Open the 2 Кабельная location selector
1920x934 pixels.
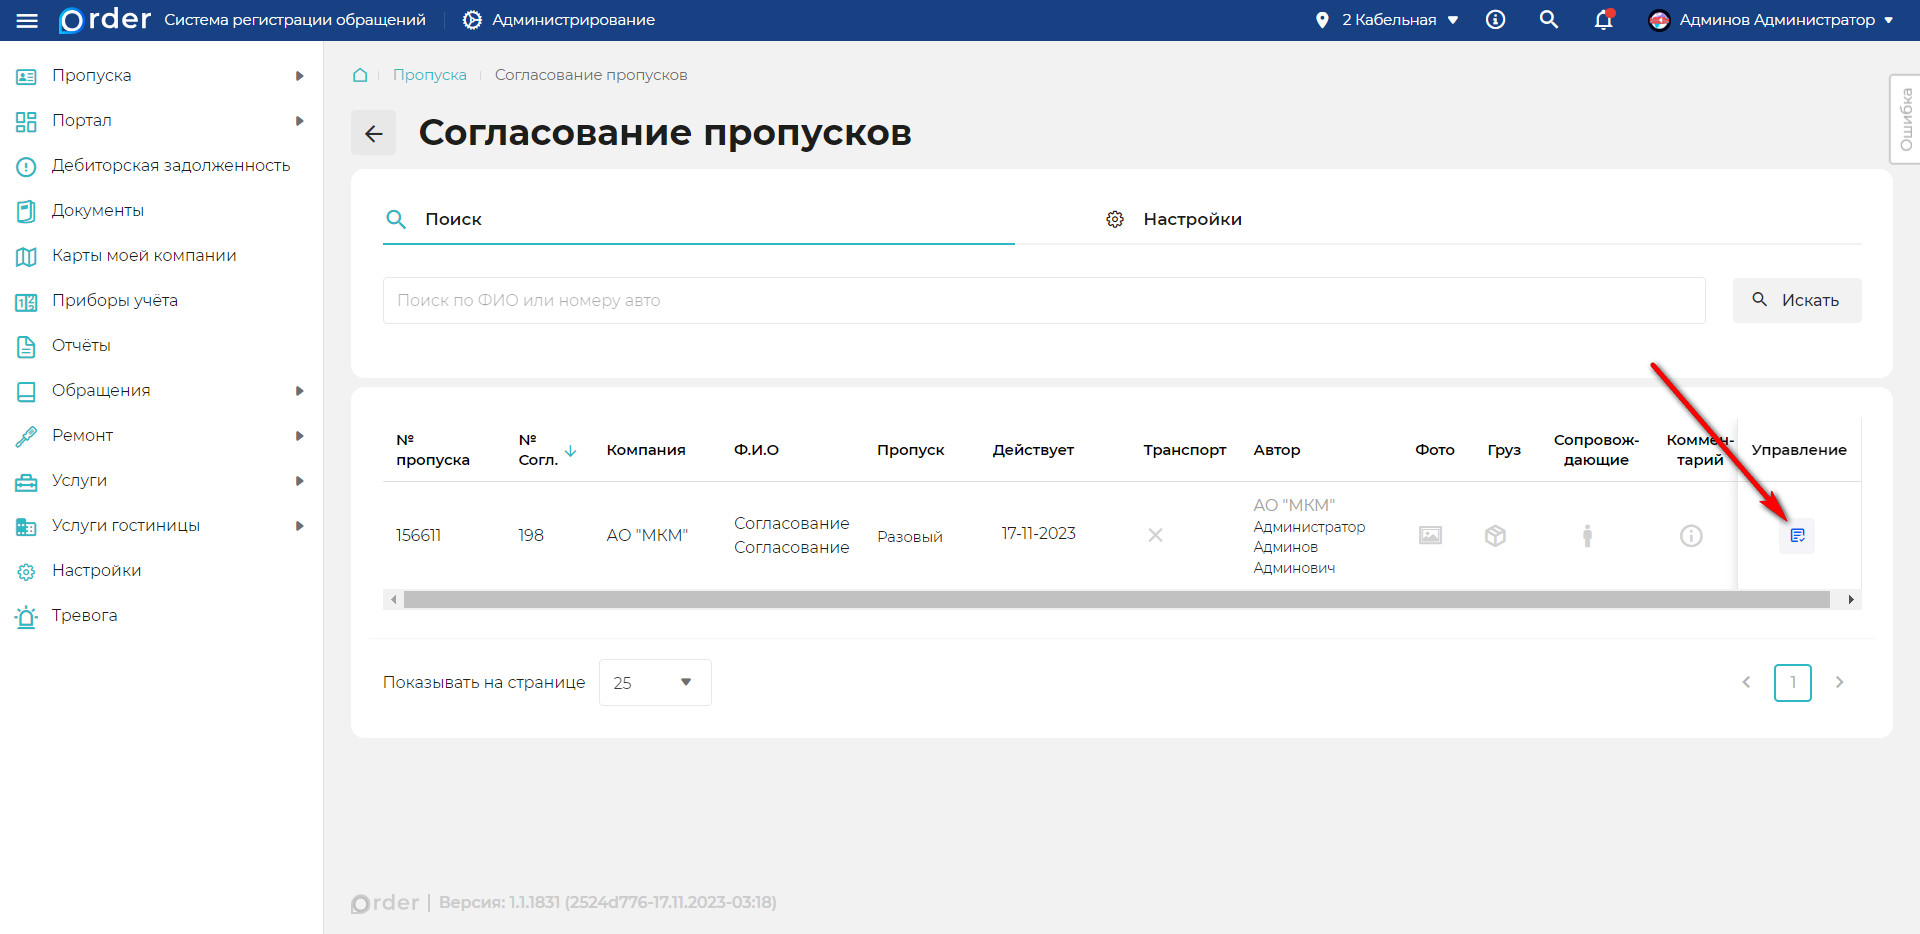1386,19
